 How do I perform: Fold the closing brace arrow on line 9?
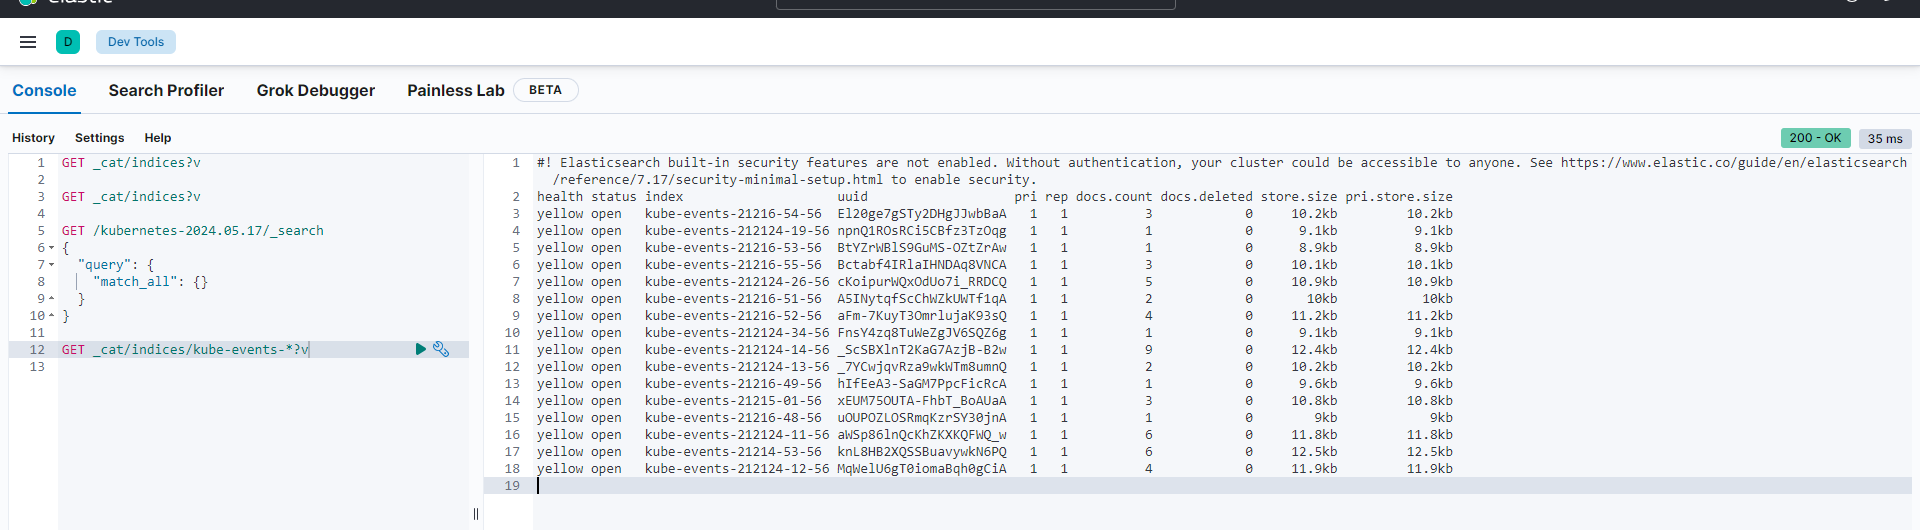click(51, 298)
